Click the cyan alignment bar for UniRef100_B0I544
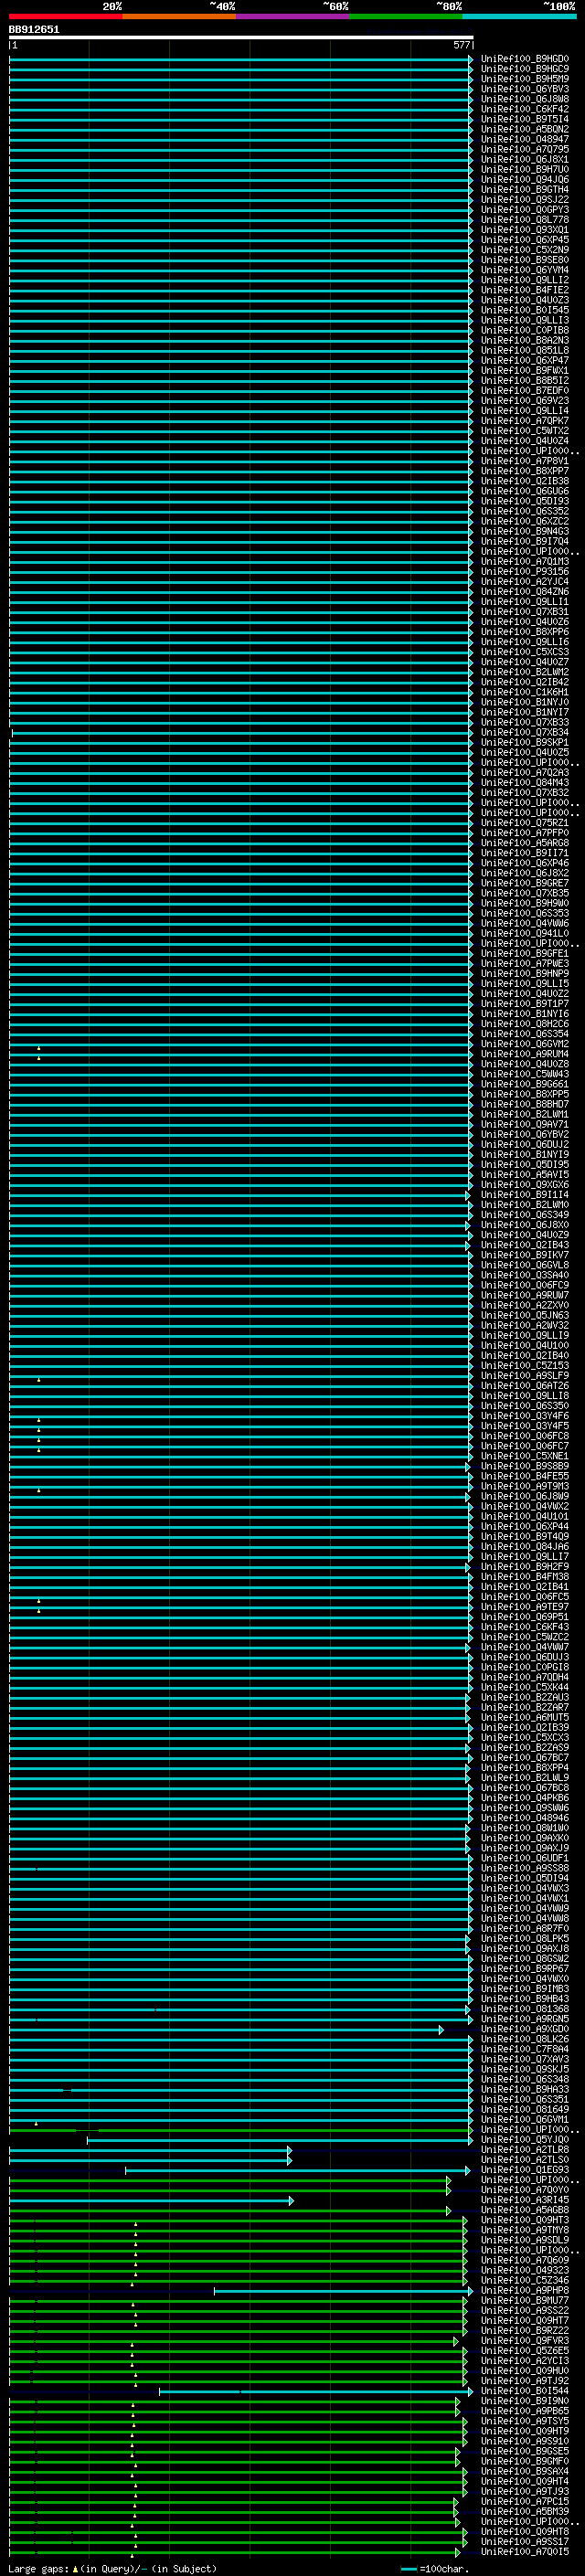The image size is (585, 2576). 315,2391
